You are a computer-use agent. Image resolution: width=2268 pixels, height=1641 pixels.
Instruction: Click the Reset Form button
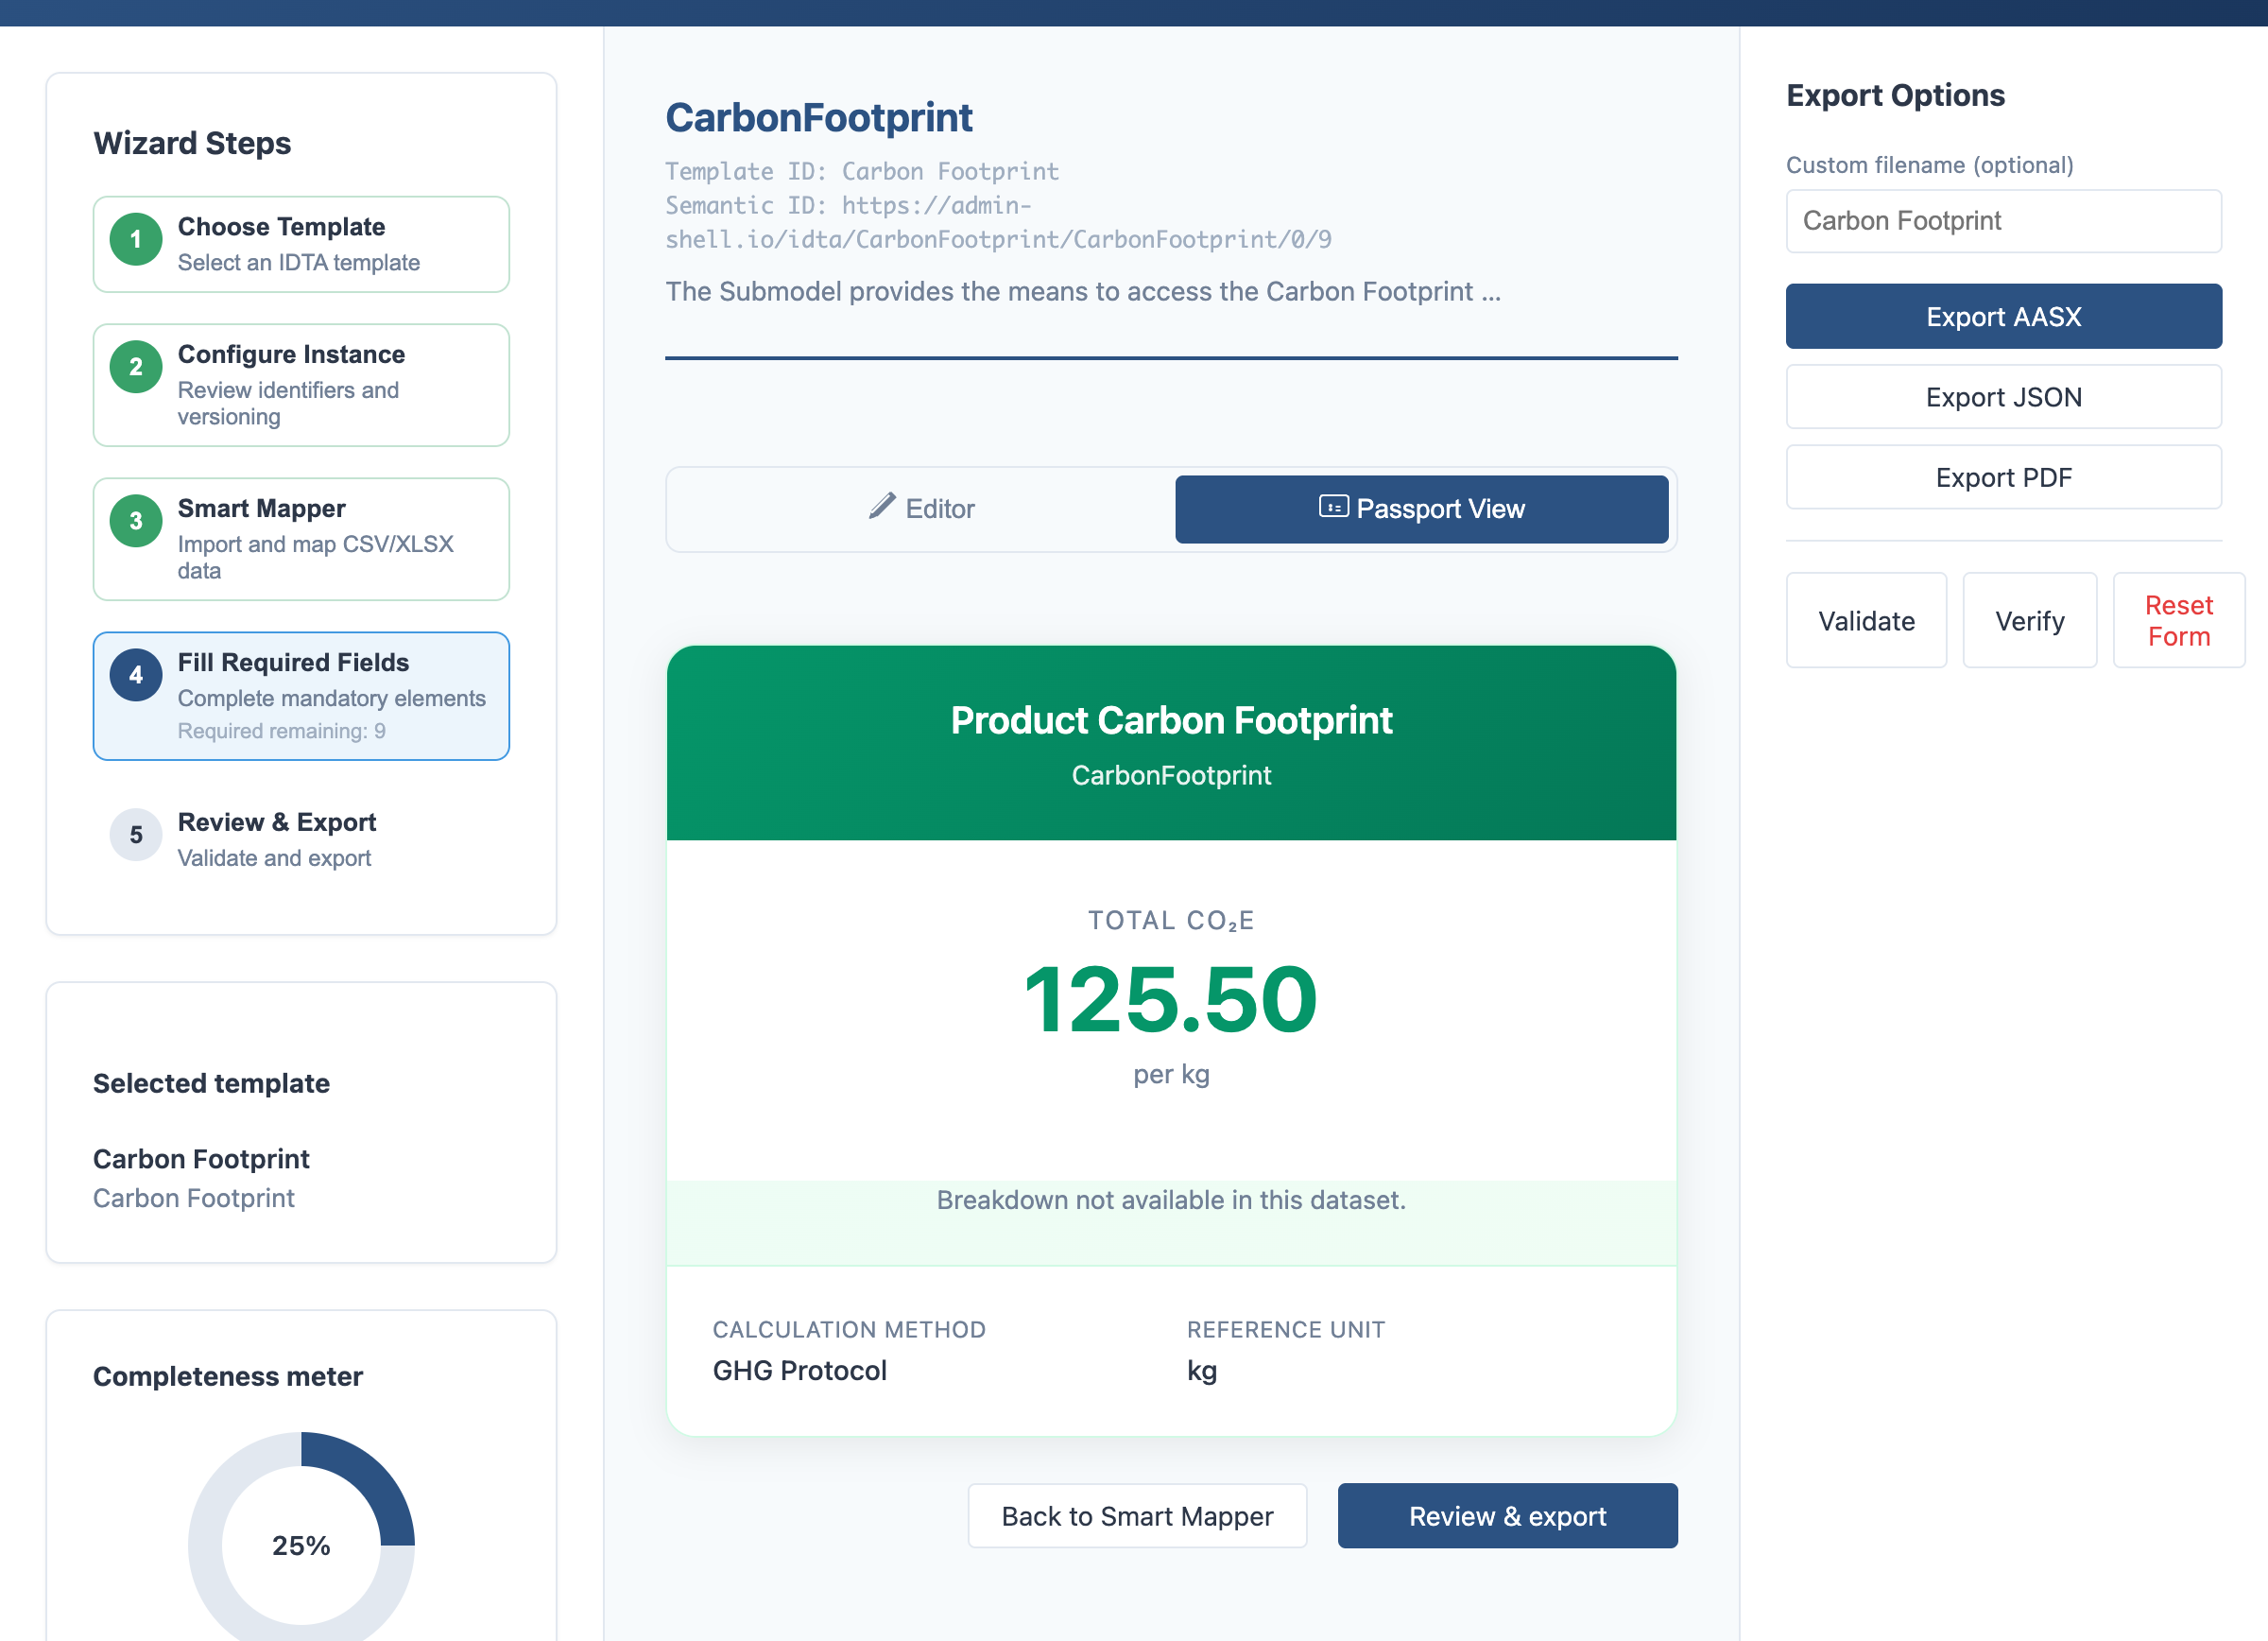[2178, 620]
